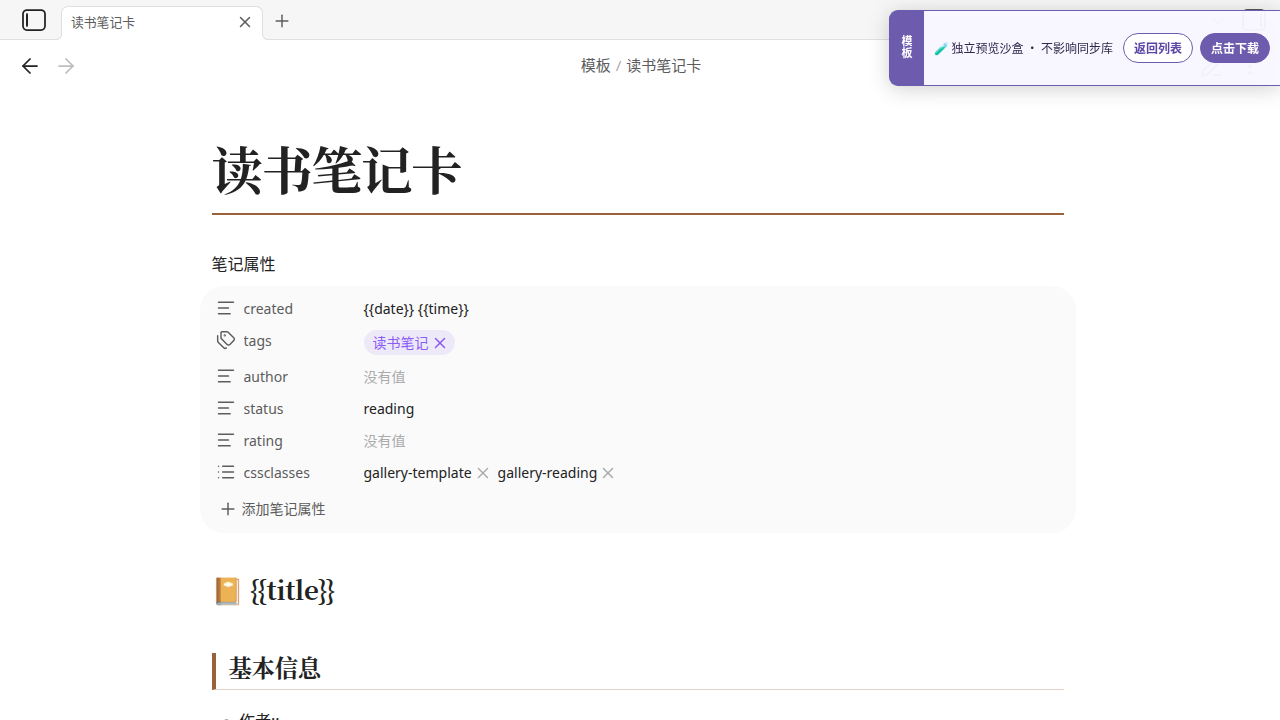Click 点击下载 button
The image size is (1280, 720).
(x=1235, y=48)
